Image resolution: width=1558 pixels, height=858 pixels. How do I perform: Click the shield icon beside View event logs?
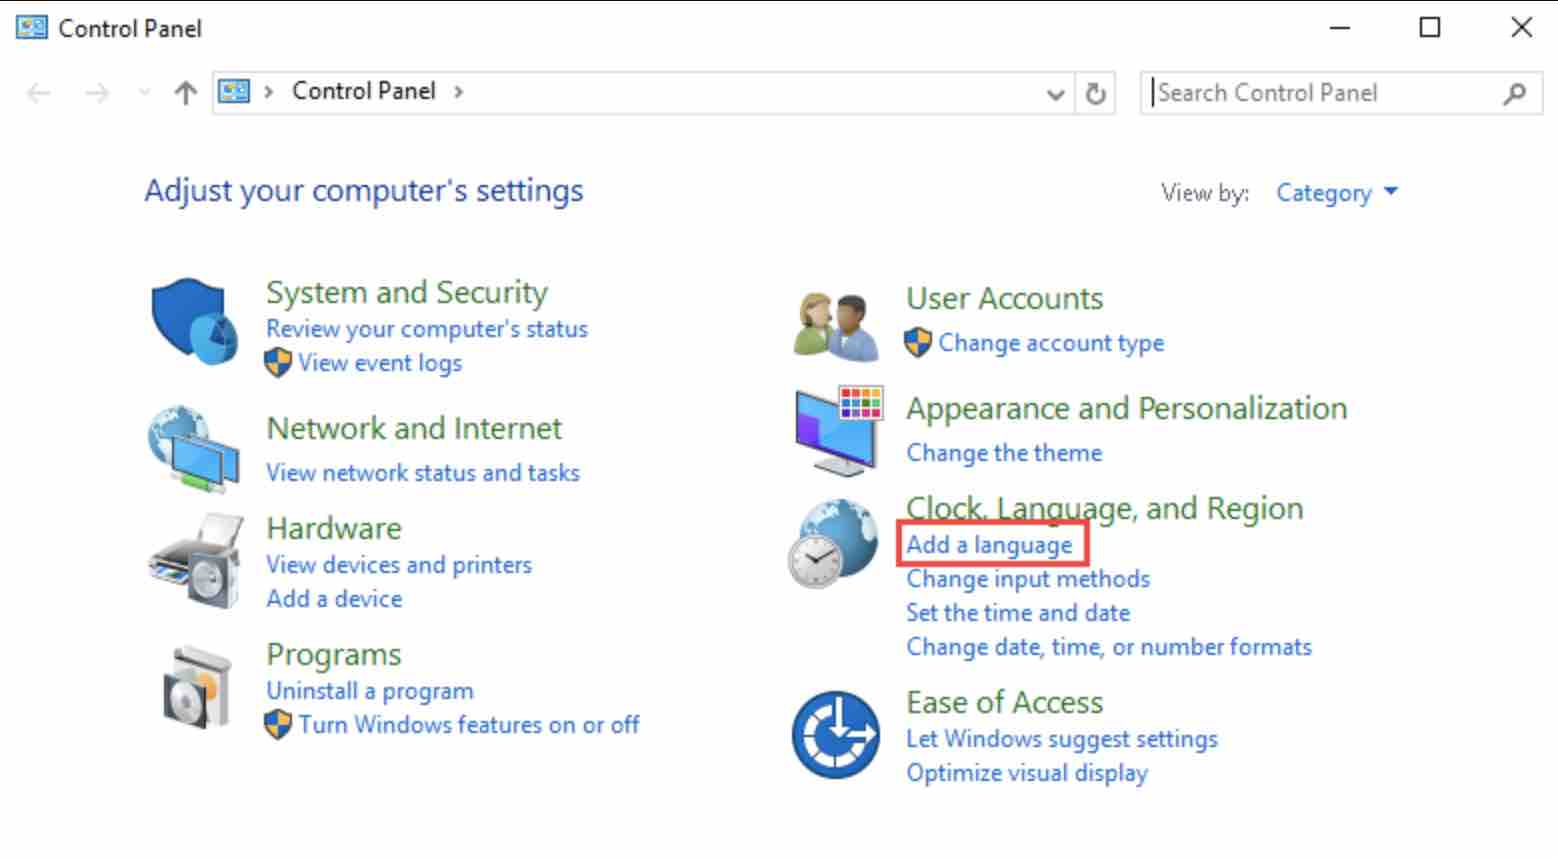278,363
